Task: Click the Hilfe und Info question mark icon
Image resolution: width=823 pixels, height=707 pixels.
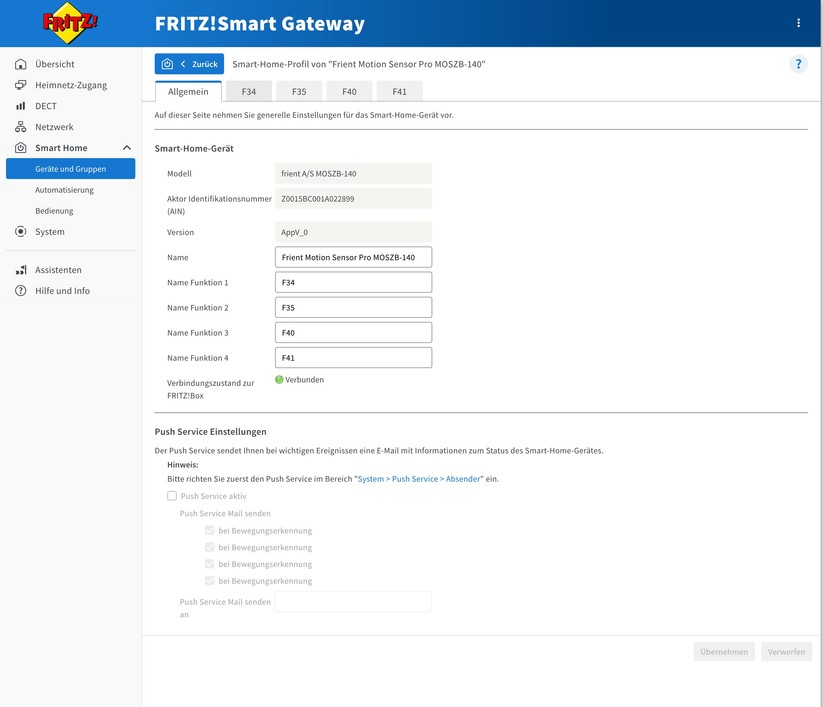Action: 22,290
